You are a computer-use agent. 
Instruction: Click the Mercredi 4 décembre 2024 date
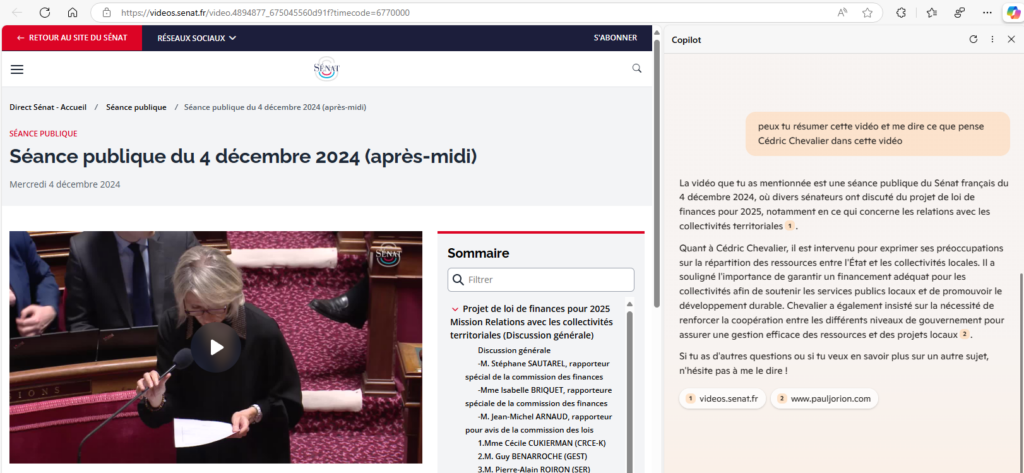(65, 184)
